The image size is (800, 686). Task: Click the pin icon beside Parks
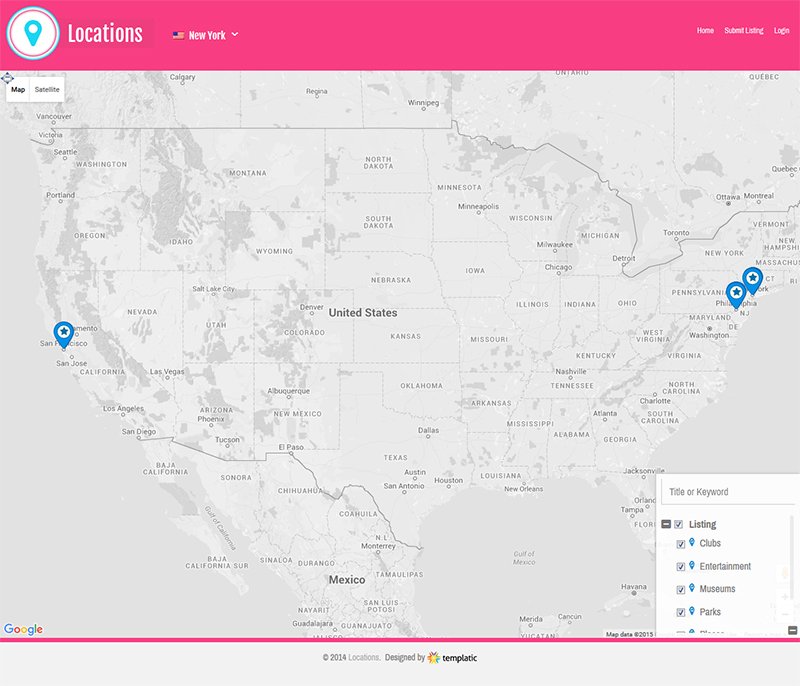pos(692,611)
